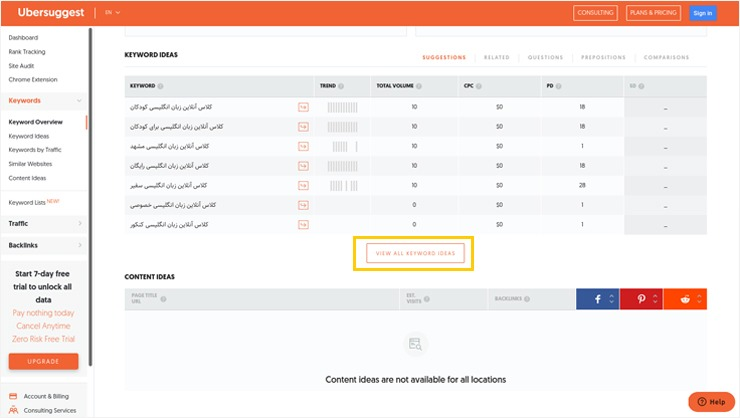Open the link icon for the مشهد keyword
Viewport: 740px width, 418px height.
coord(303,146)
